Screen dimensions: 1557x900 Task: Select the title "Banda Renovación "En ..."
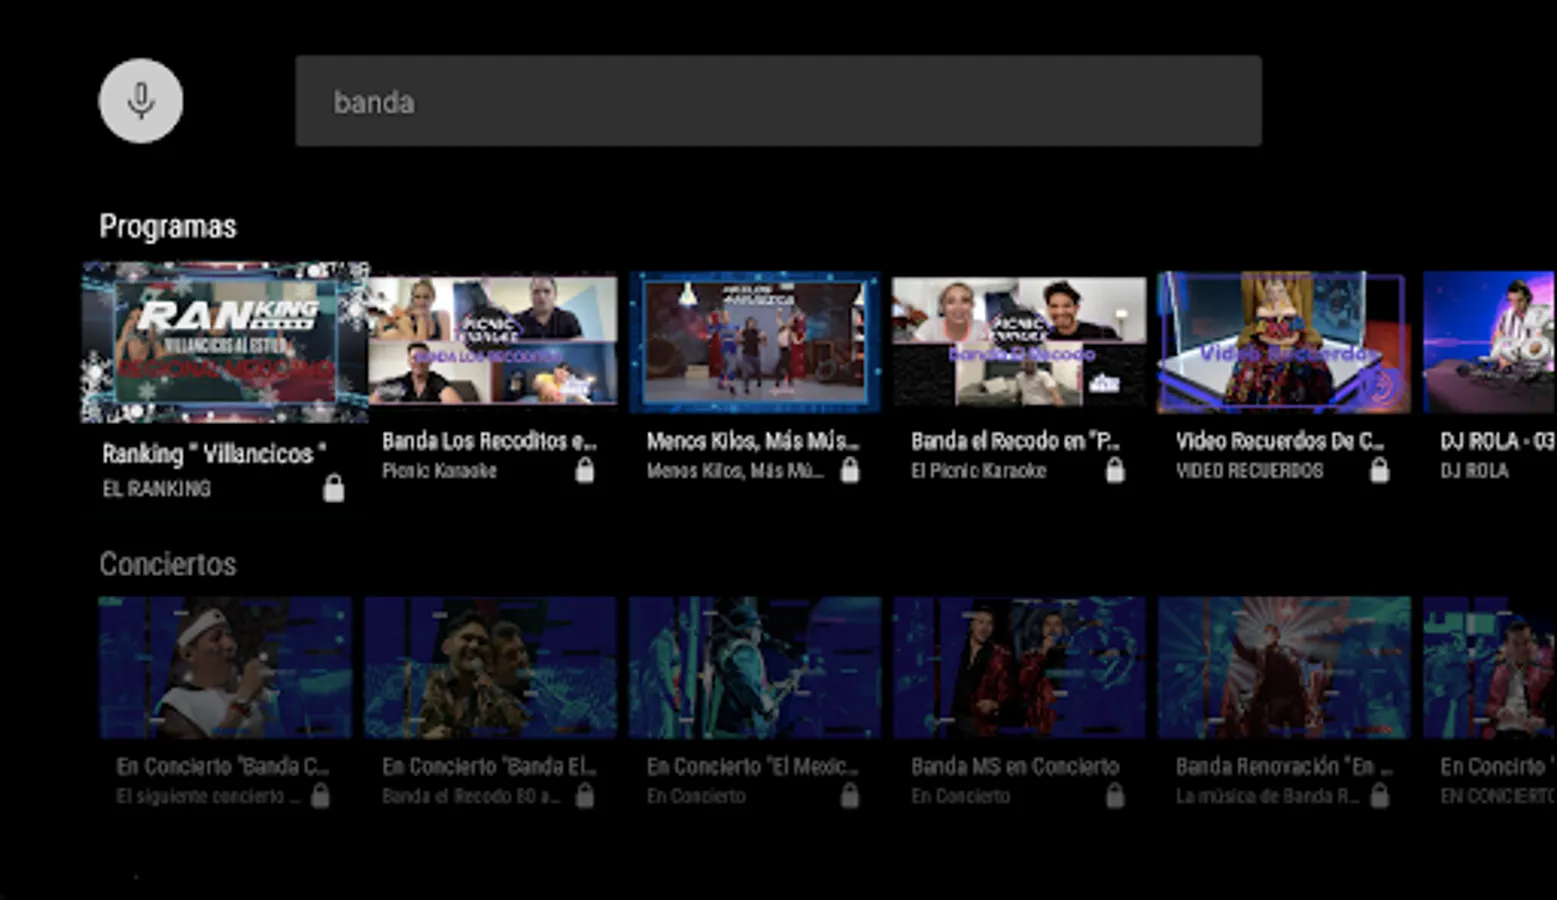(x=1284, y=767)
